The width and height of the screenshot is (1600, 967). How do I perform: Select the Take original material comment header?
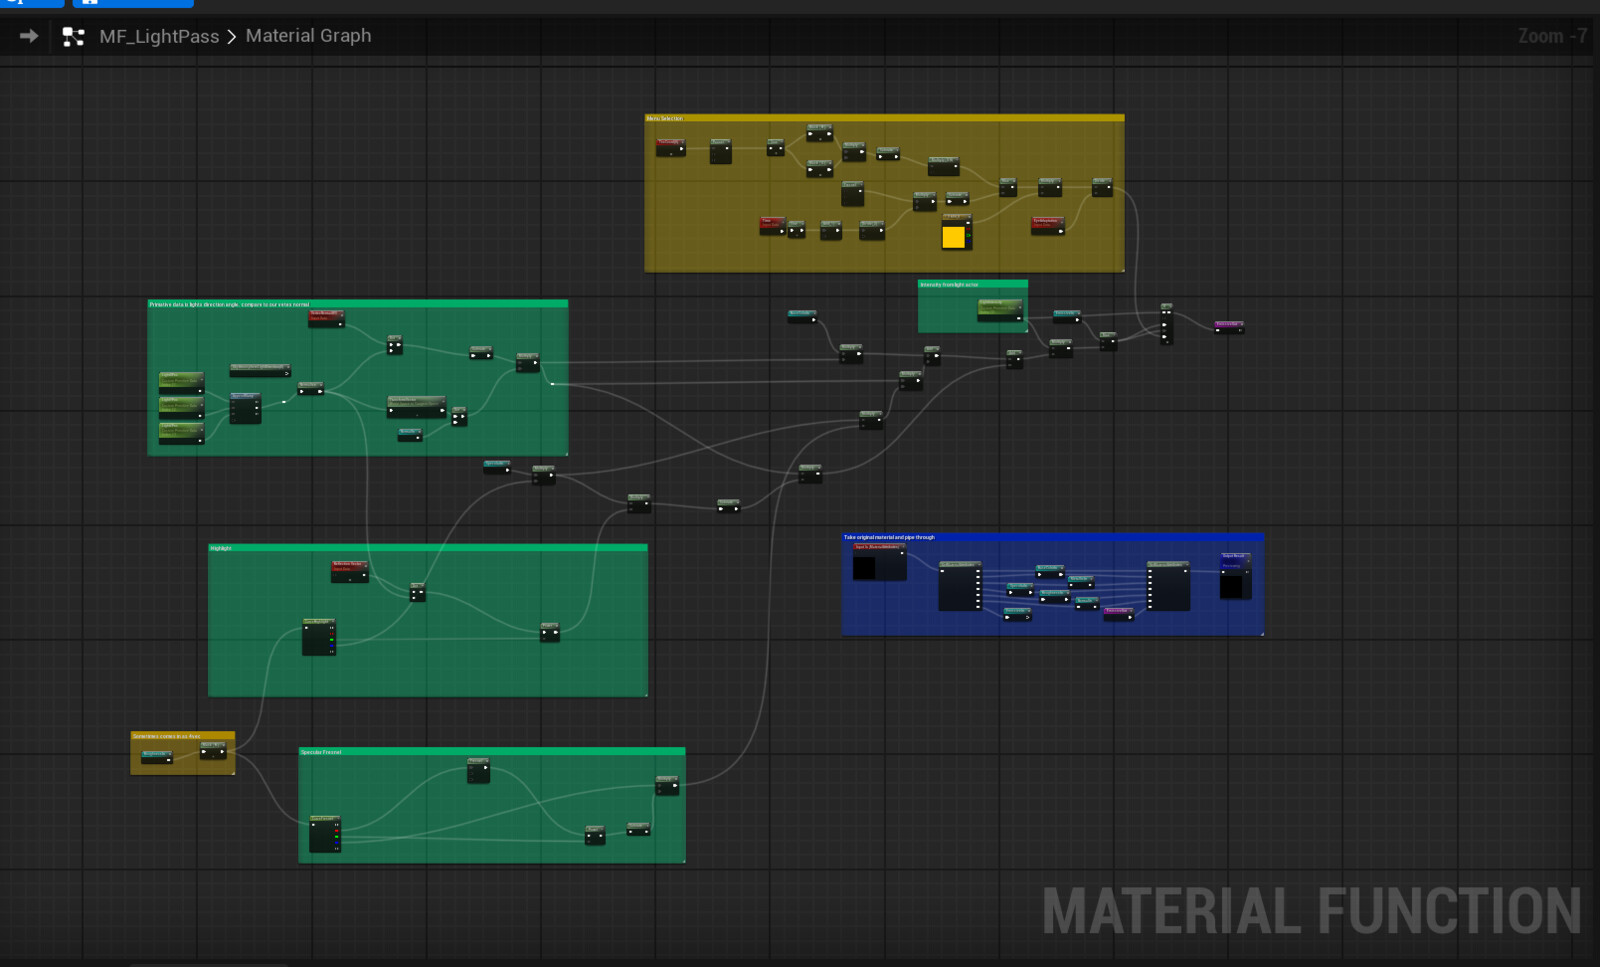click(1052, 537)
